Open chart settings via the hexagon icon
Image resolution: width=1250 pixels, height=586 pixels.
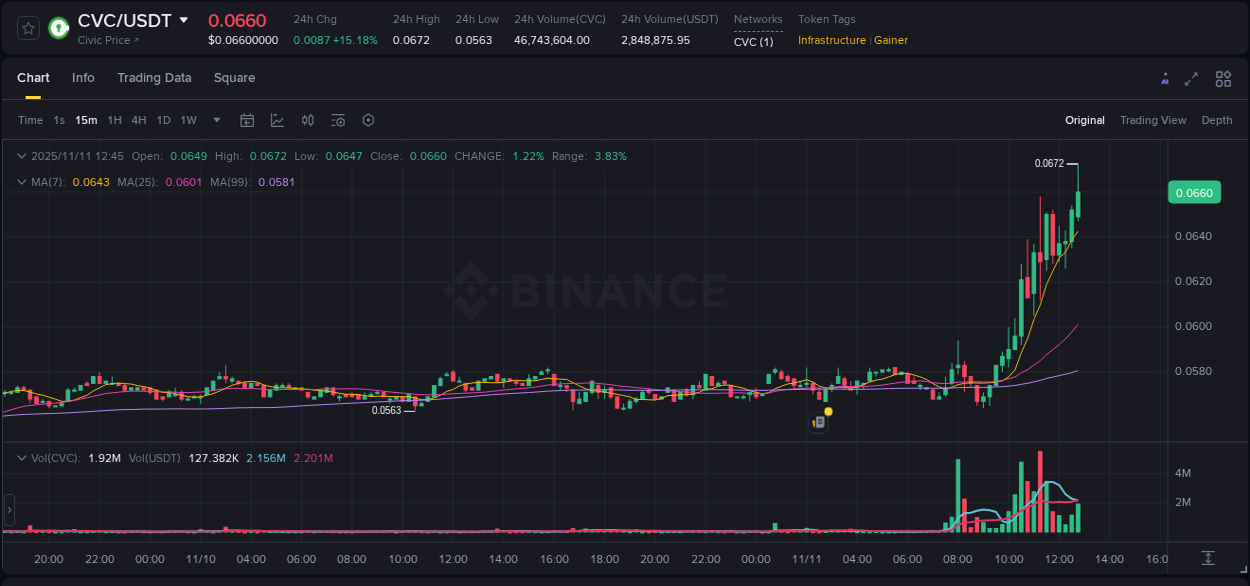[368, 120]
